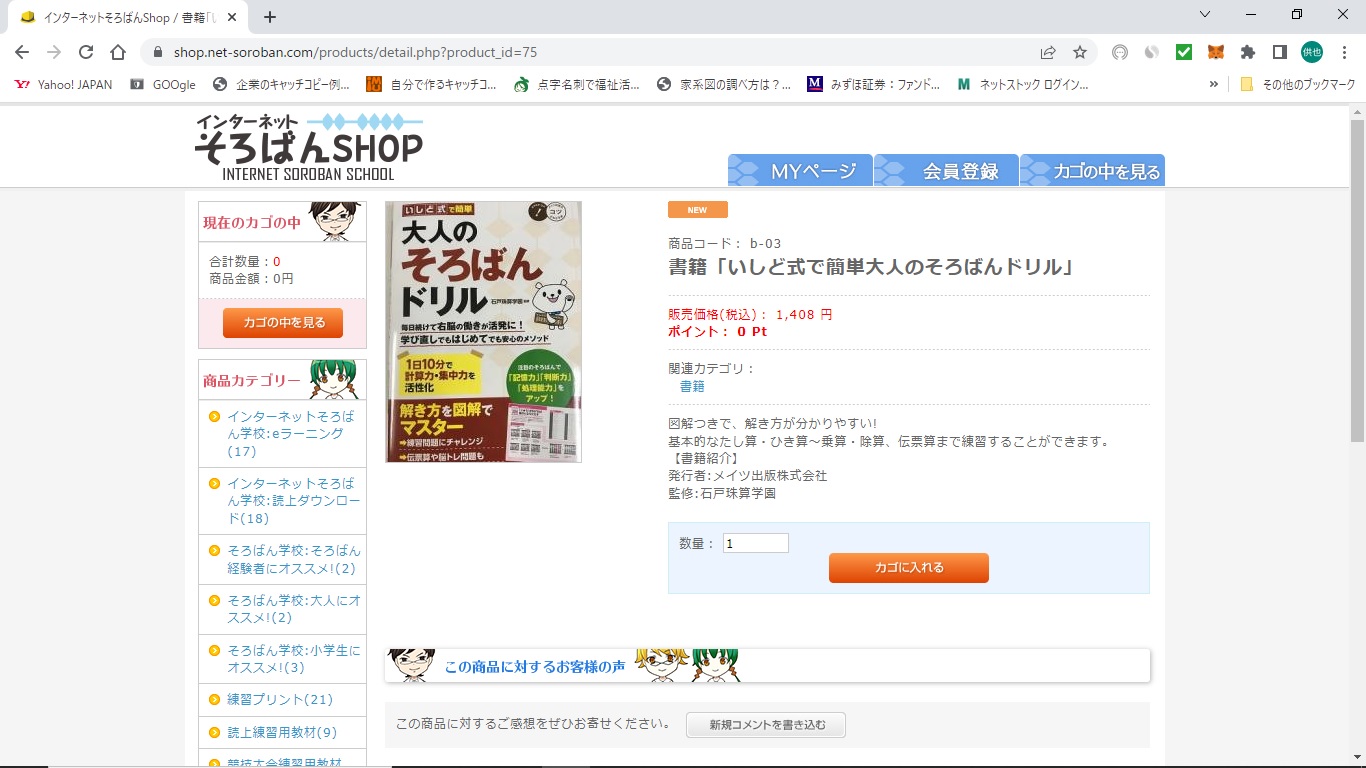Click bullet icon beside 読上練習用教材(9)
1366x768 pixels.
[214, 733]
